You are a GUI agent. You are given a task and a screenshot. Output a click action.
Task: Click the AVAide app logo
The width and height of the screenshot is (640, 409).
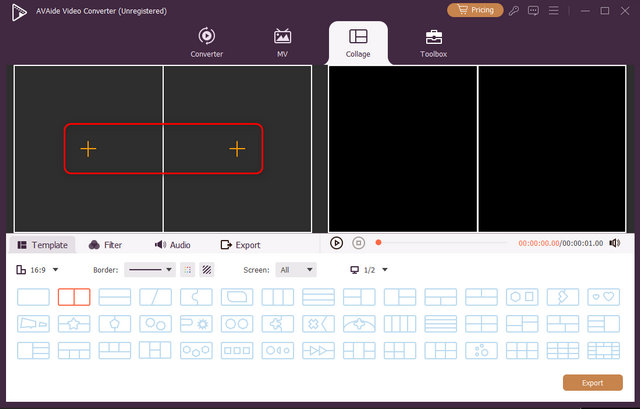click(x=19, y=12)
